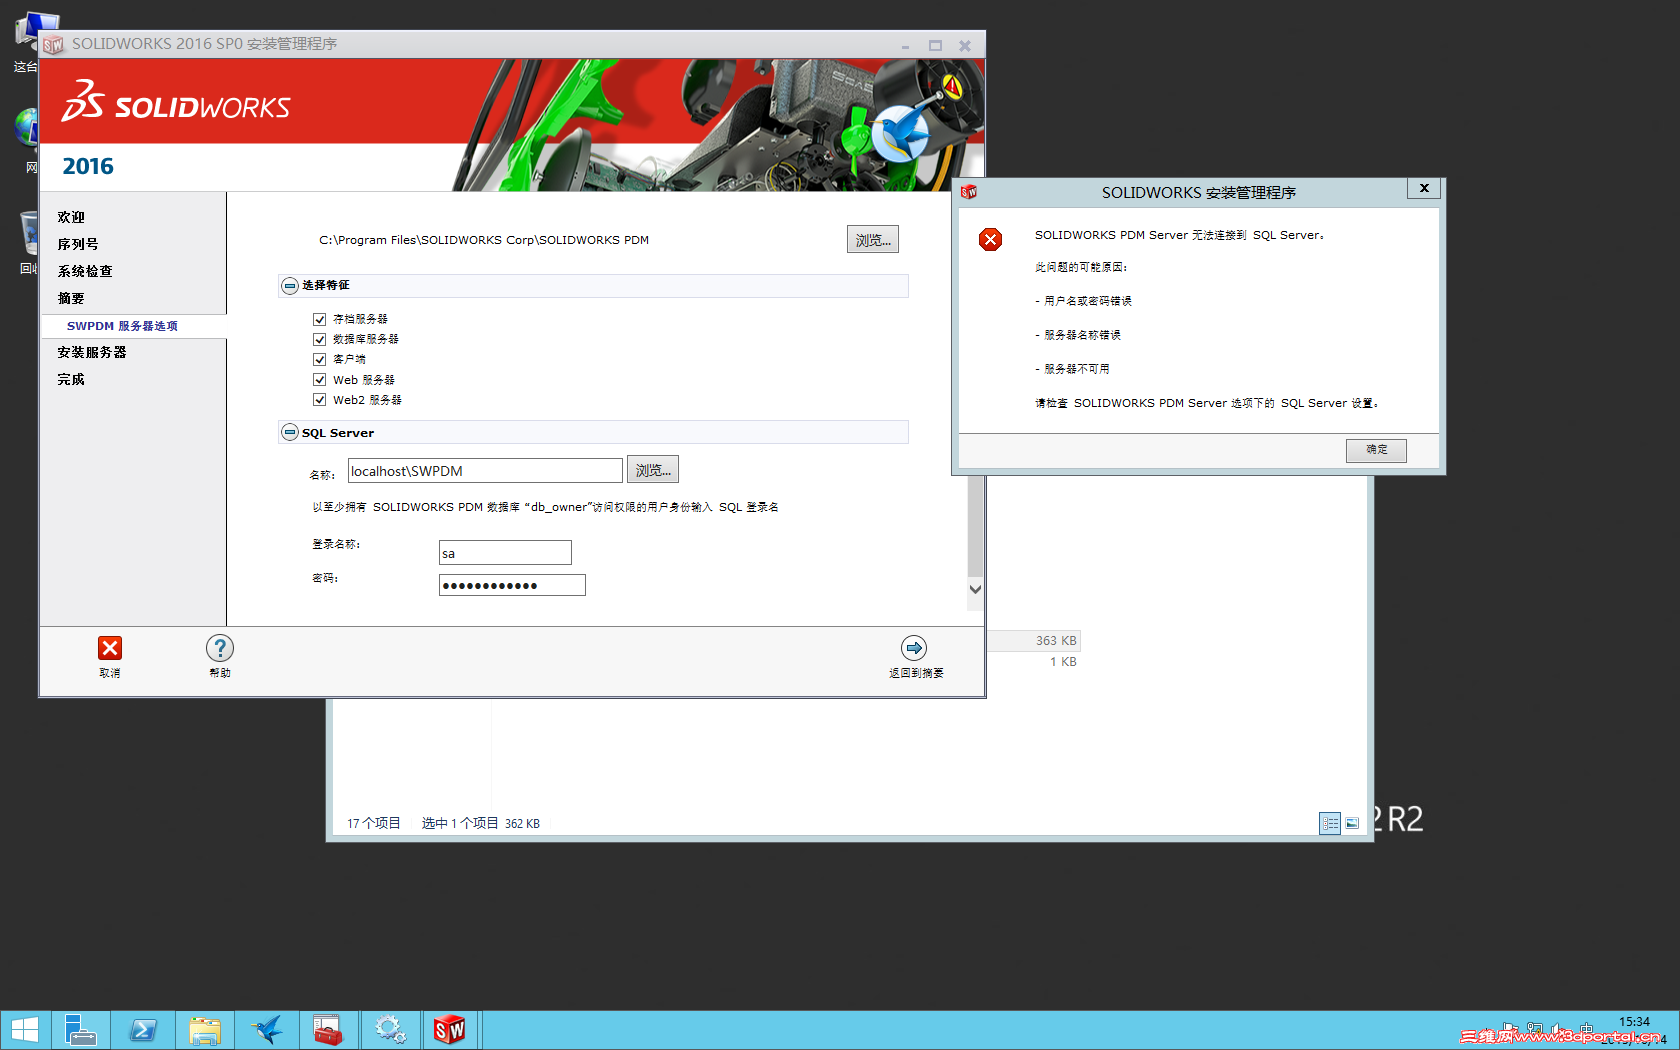Viewport: 1680px width, 1050px height.
Task: Click the login name (sa) field
Action: (x=505, y=552)
